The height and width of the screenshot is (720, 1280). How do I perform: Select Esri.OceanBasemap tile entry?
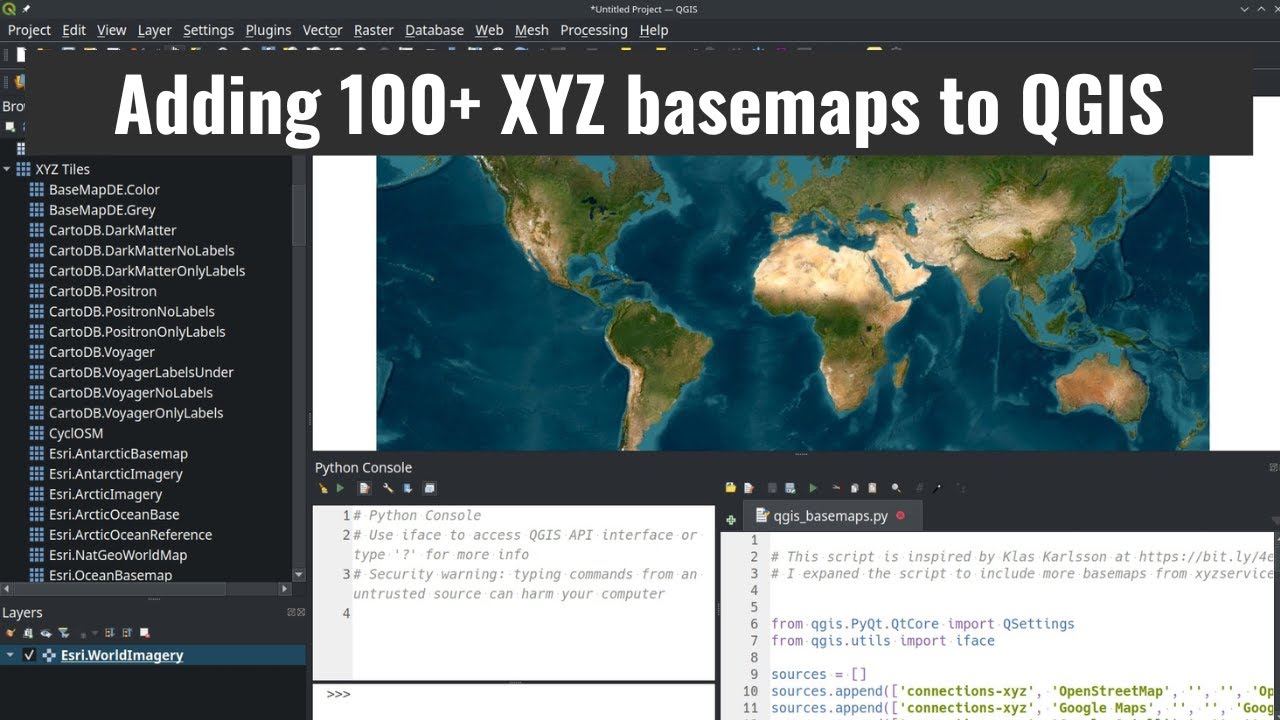click(x=110, y=575)
